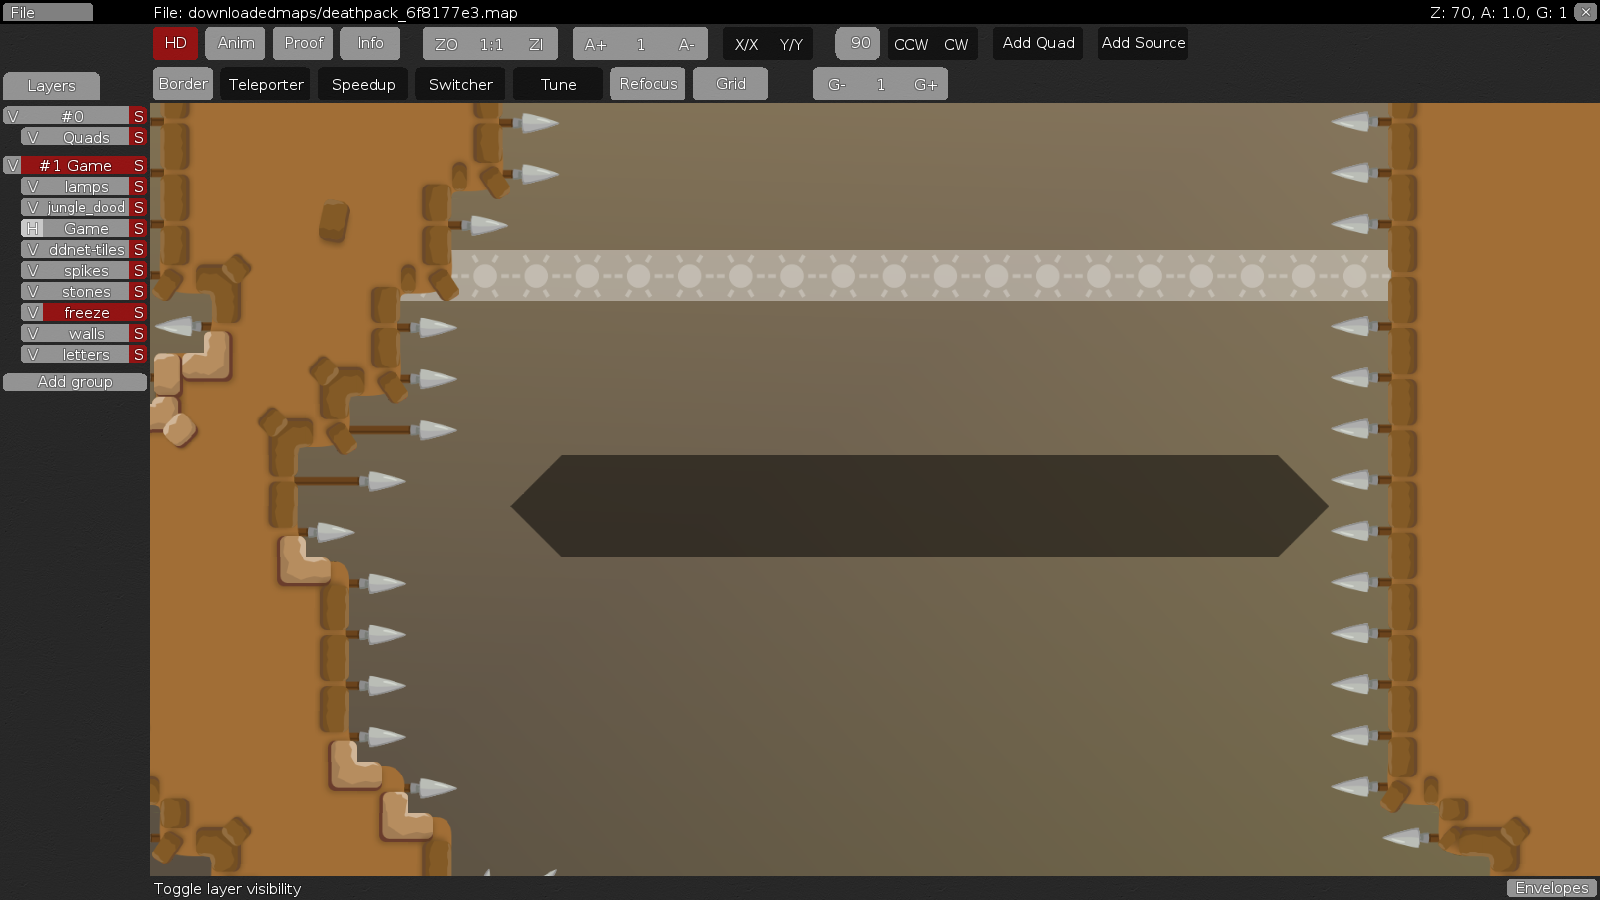This screenshot has width=1600, height=900.
Task: Refocus the view on the map
Action: click(647, 84)
